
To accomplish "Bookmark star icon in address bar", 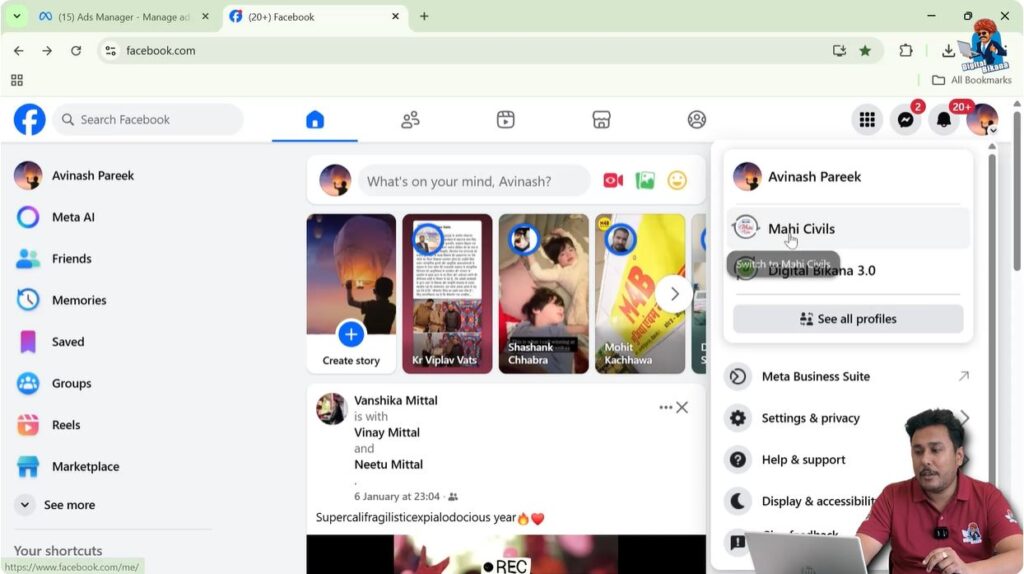I will [865, 50].
